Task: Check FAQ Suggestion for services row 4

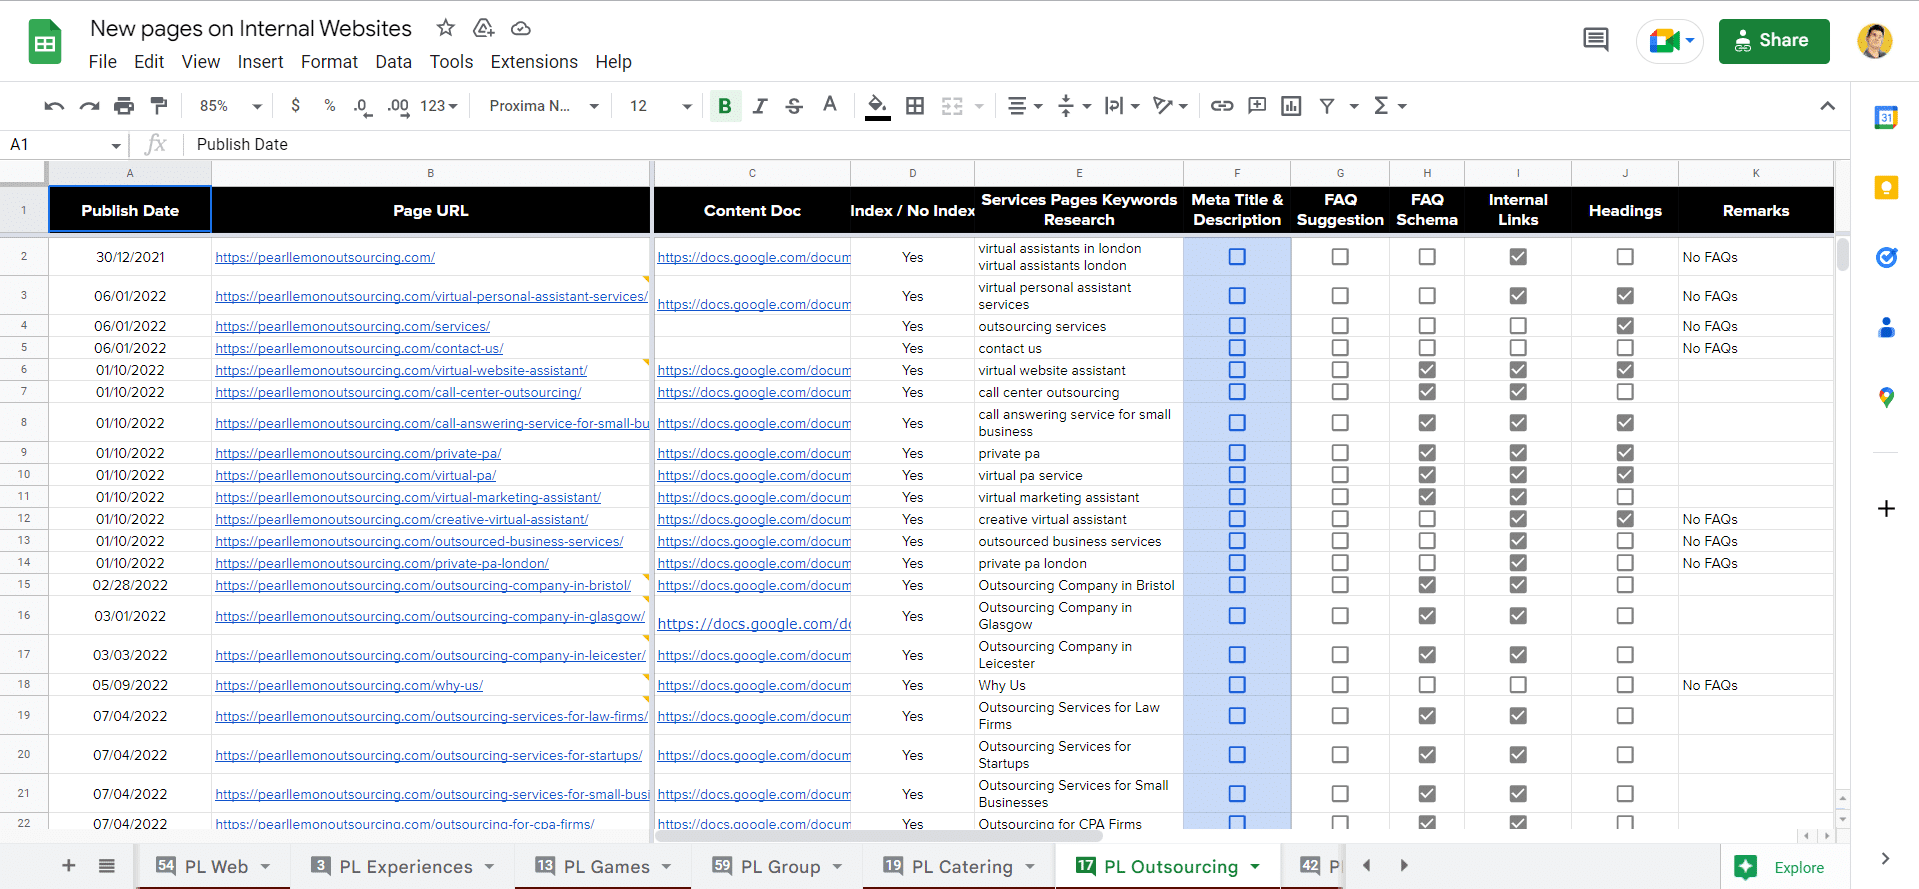Action: tap(1340, 326)
